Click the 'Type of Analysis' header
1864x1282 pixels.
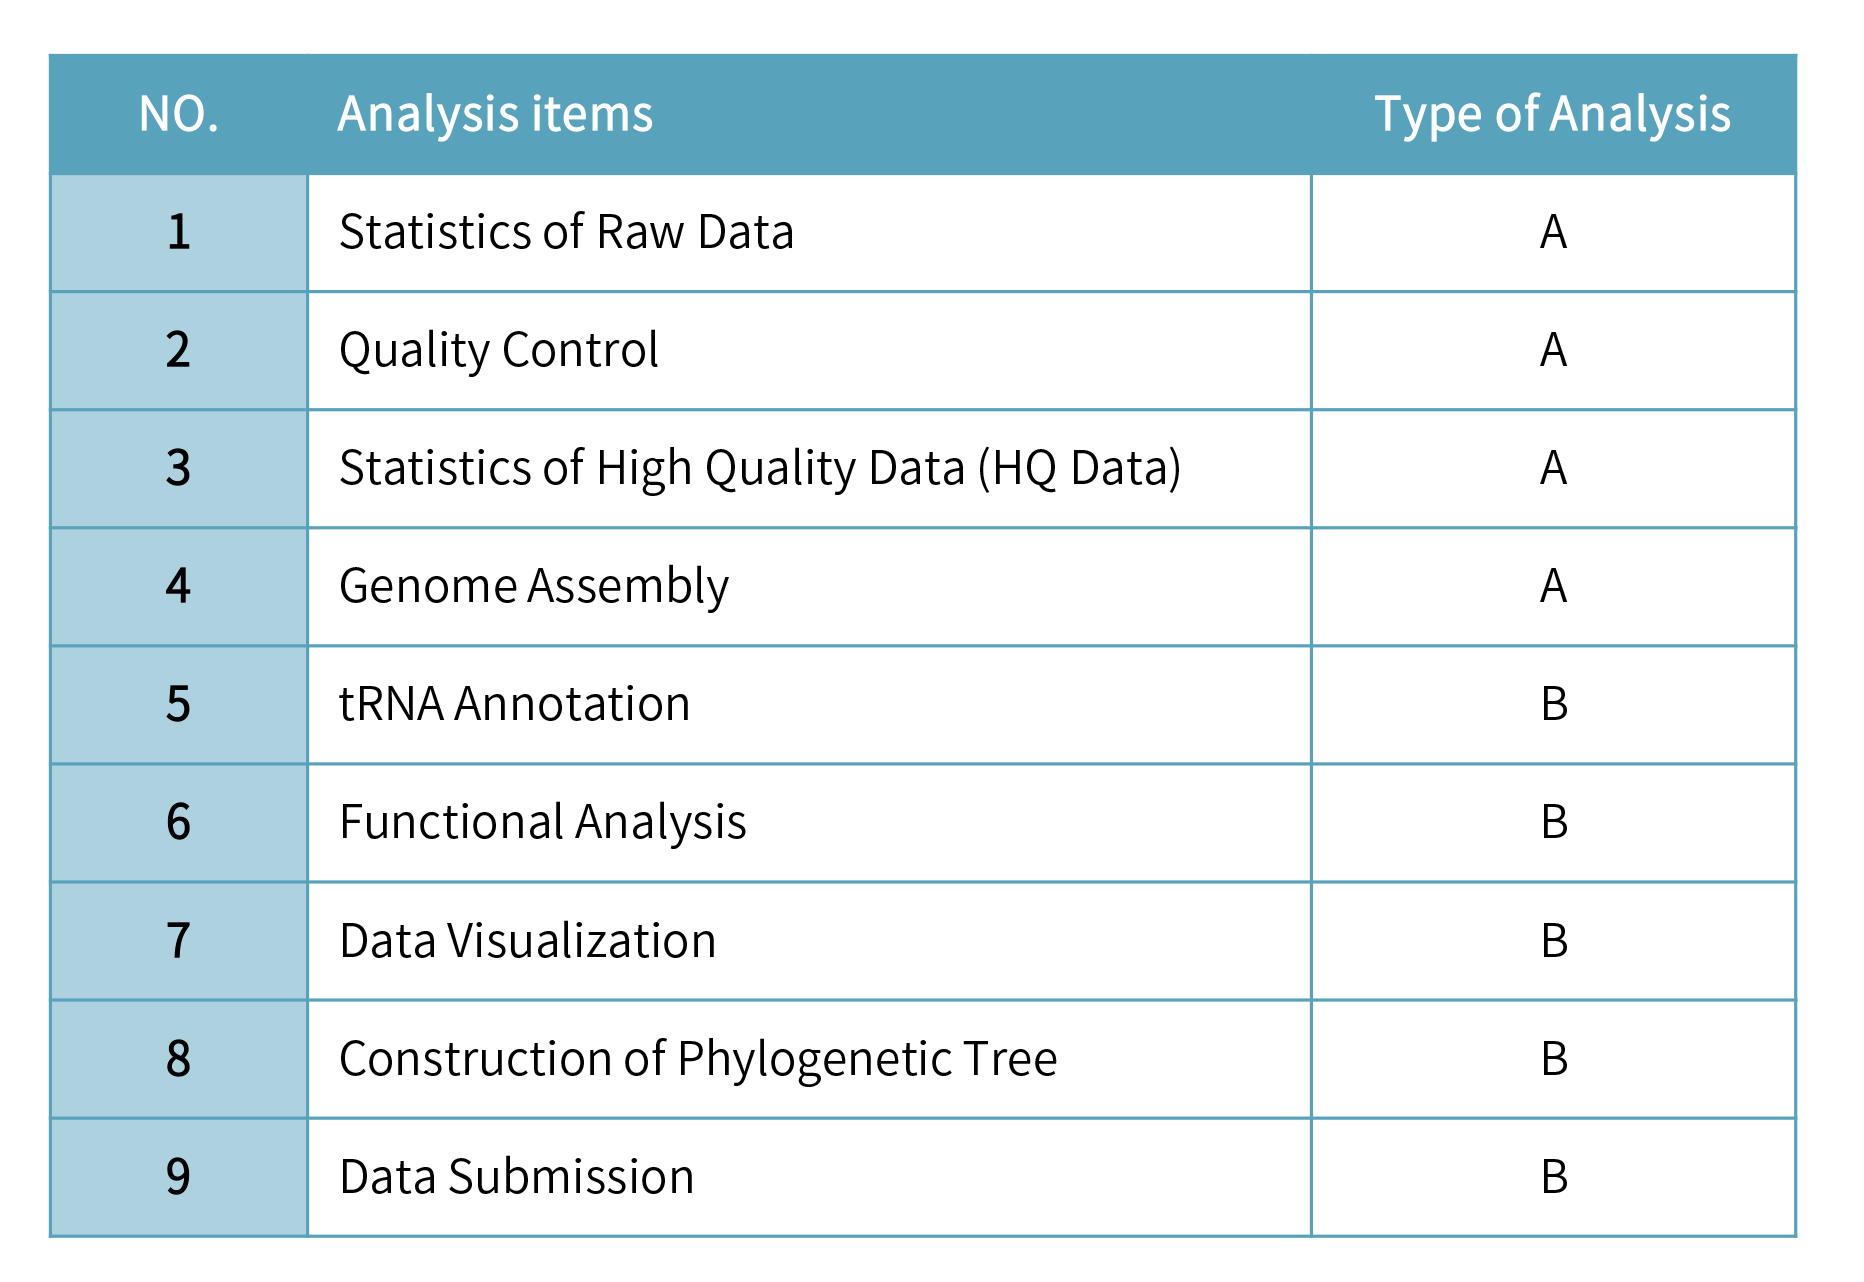[x=1552, y=114]
